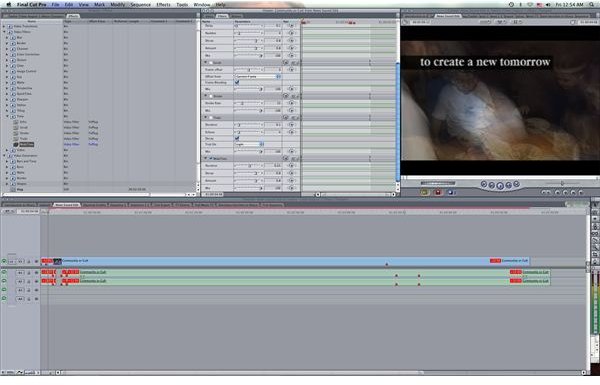Lock the A1 audio track
This screenshot has width=600, height=385.
(x=29, y=272)
